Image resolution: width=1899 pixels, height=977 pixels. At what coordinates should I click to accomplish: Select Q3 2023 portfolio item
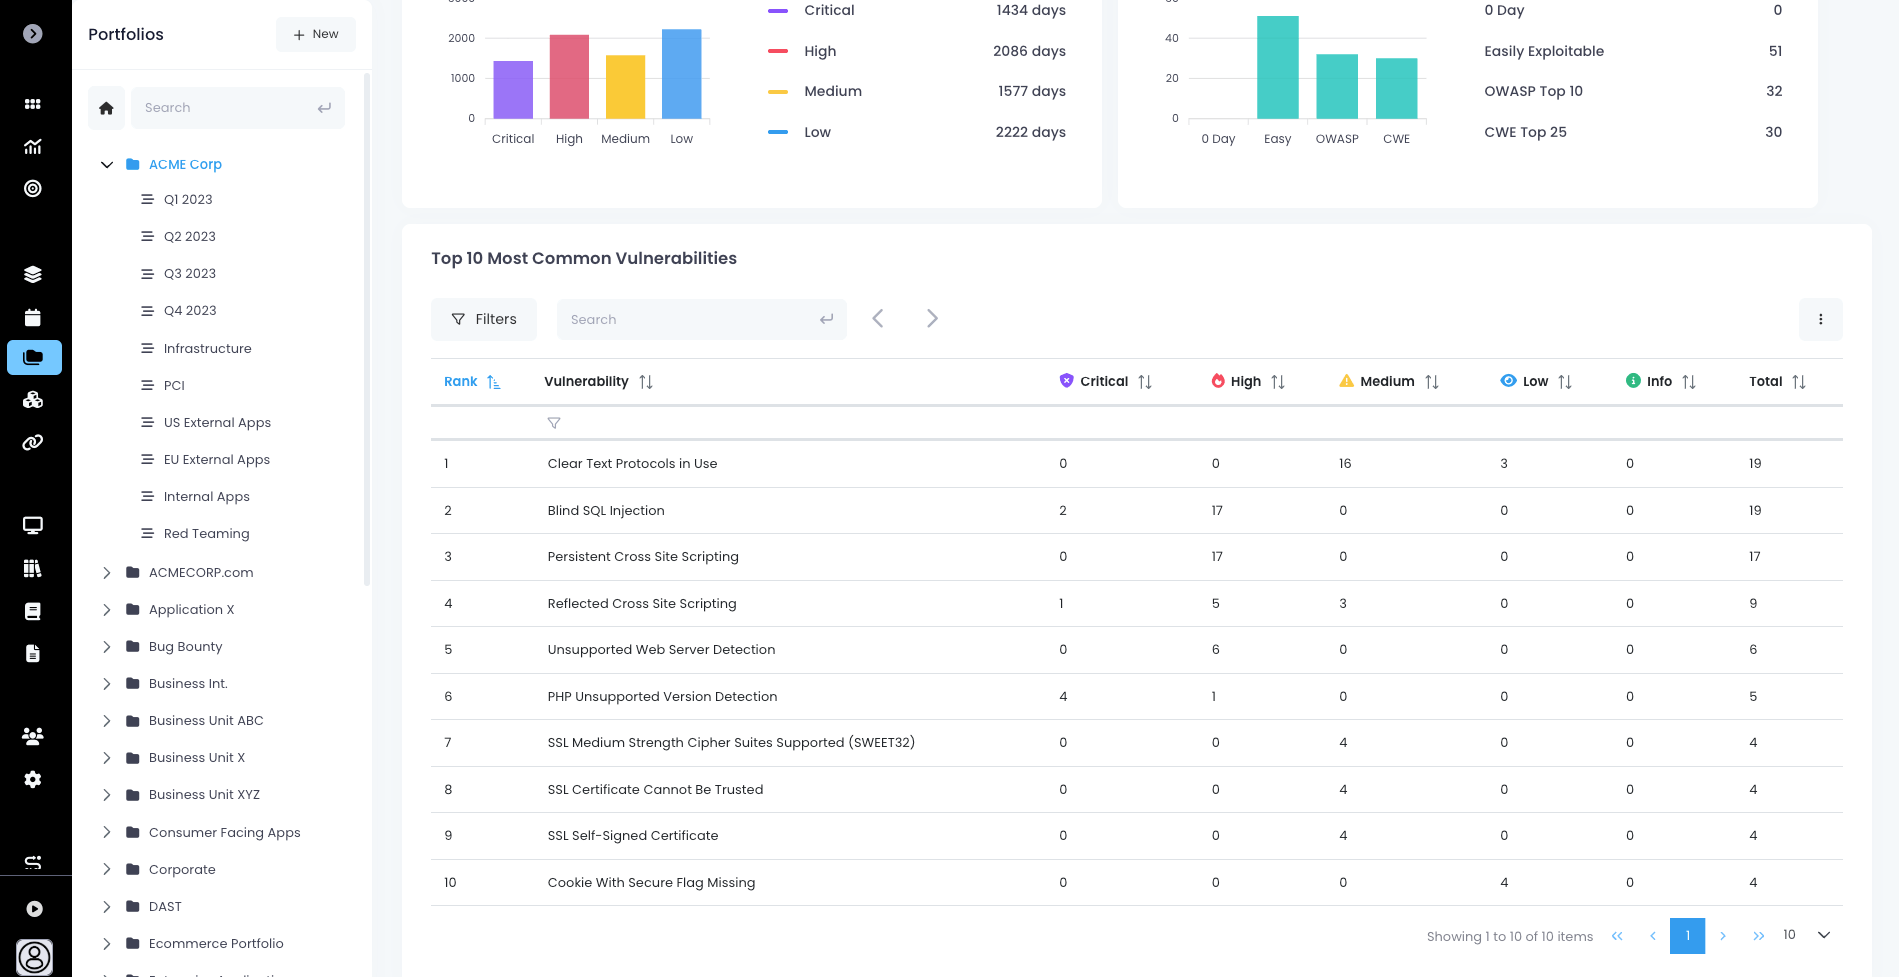click(189, 273)
